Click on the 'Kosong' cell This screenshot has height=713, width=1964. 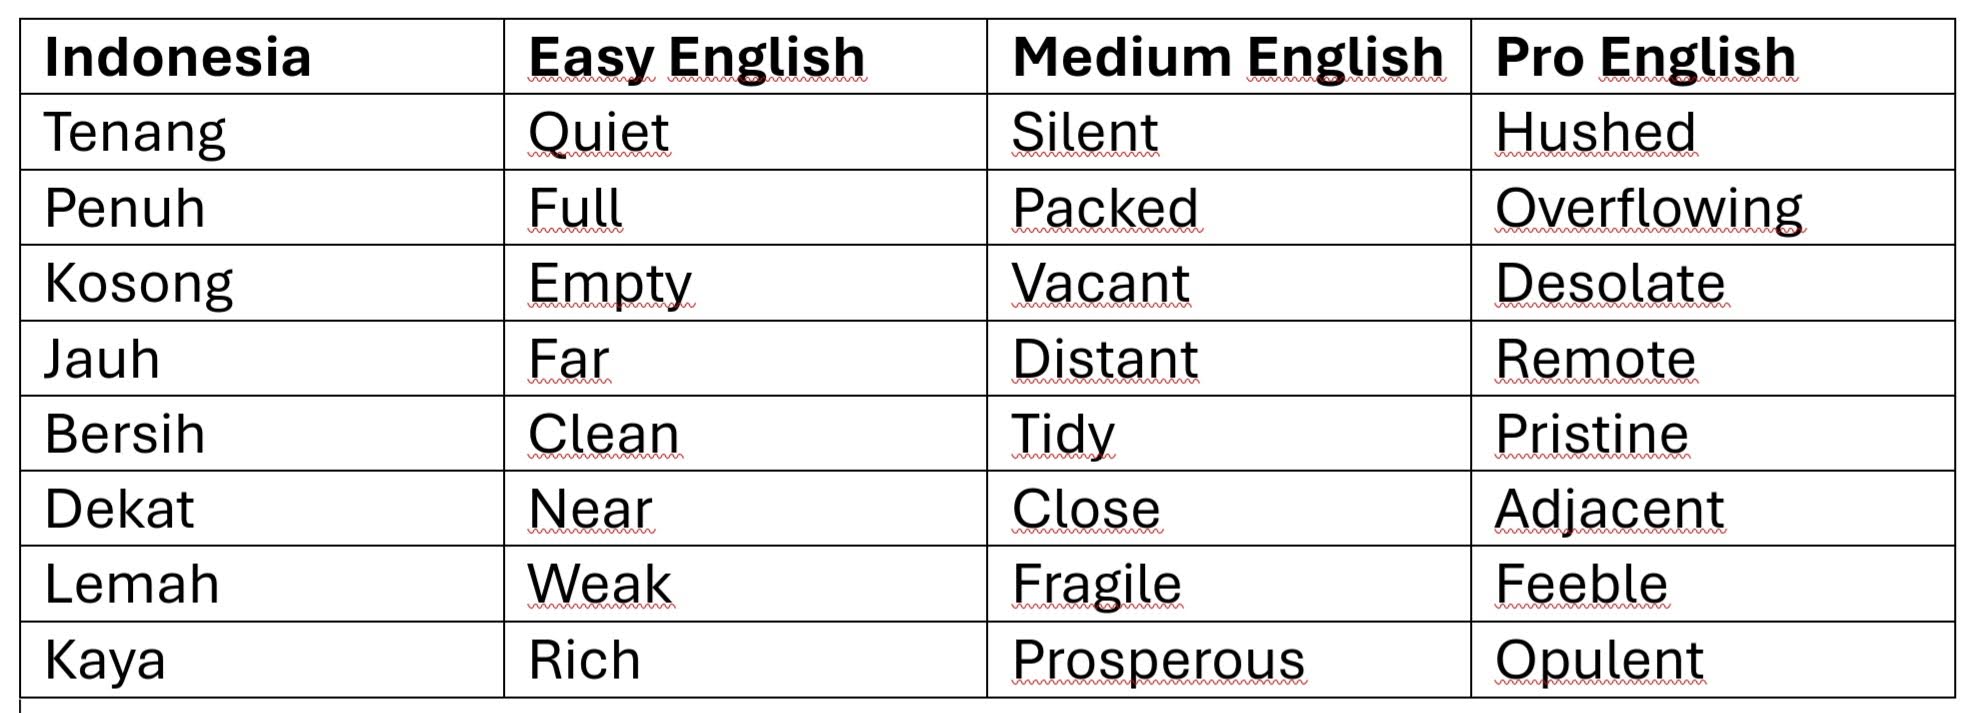pyautogui.click(x=139, y=283)
